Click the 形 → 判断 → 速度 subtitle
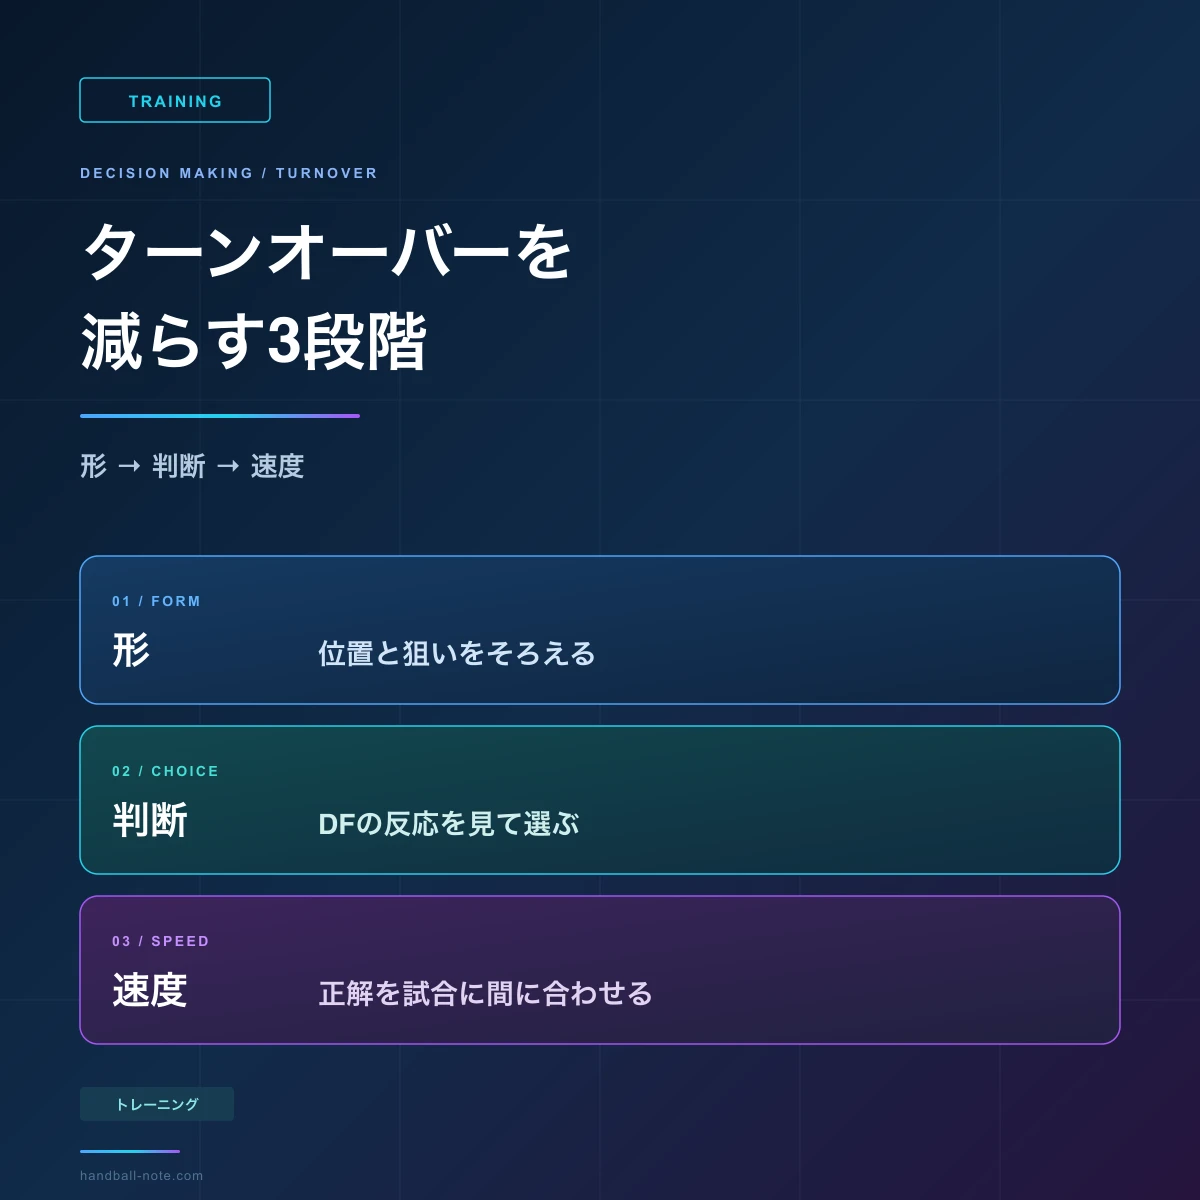 pos(192,466)
